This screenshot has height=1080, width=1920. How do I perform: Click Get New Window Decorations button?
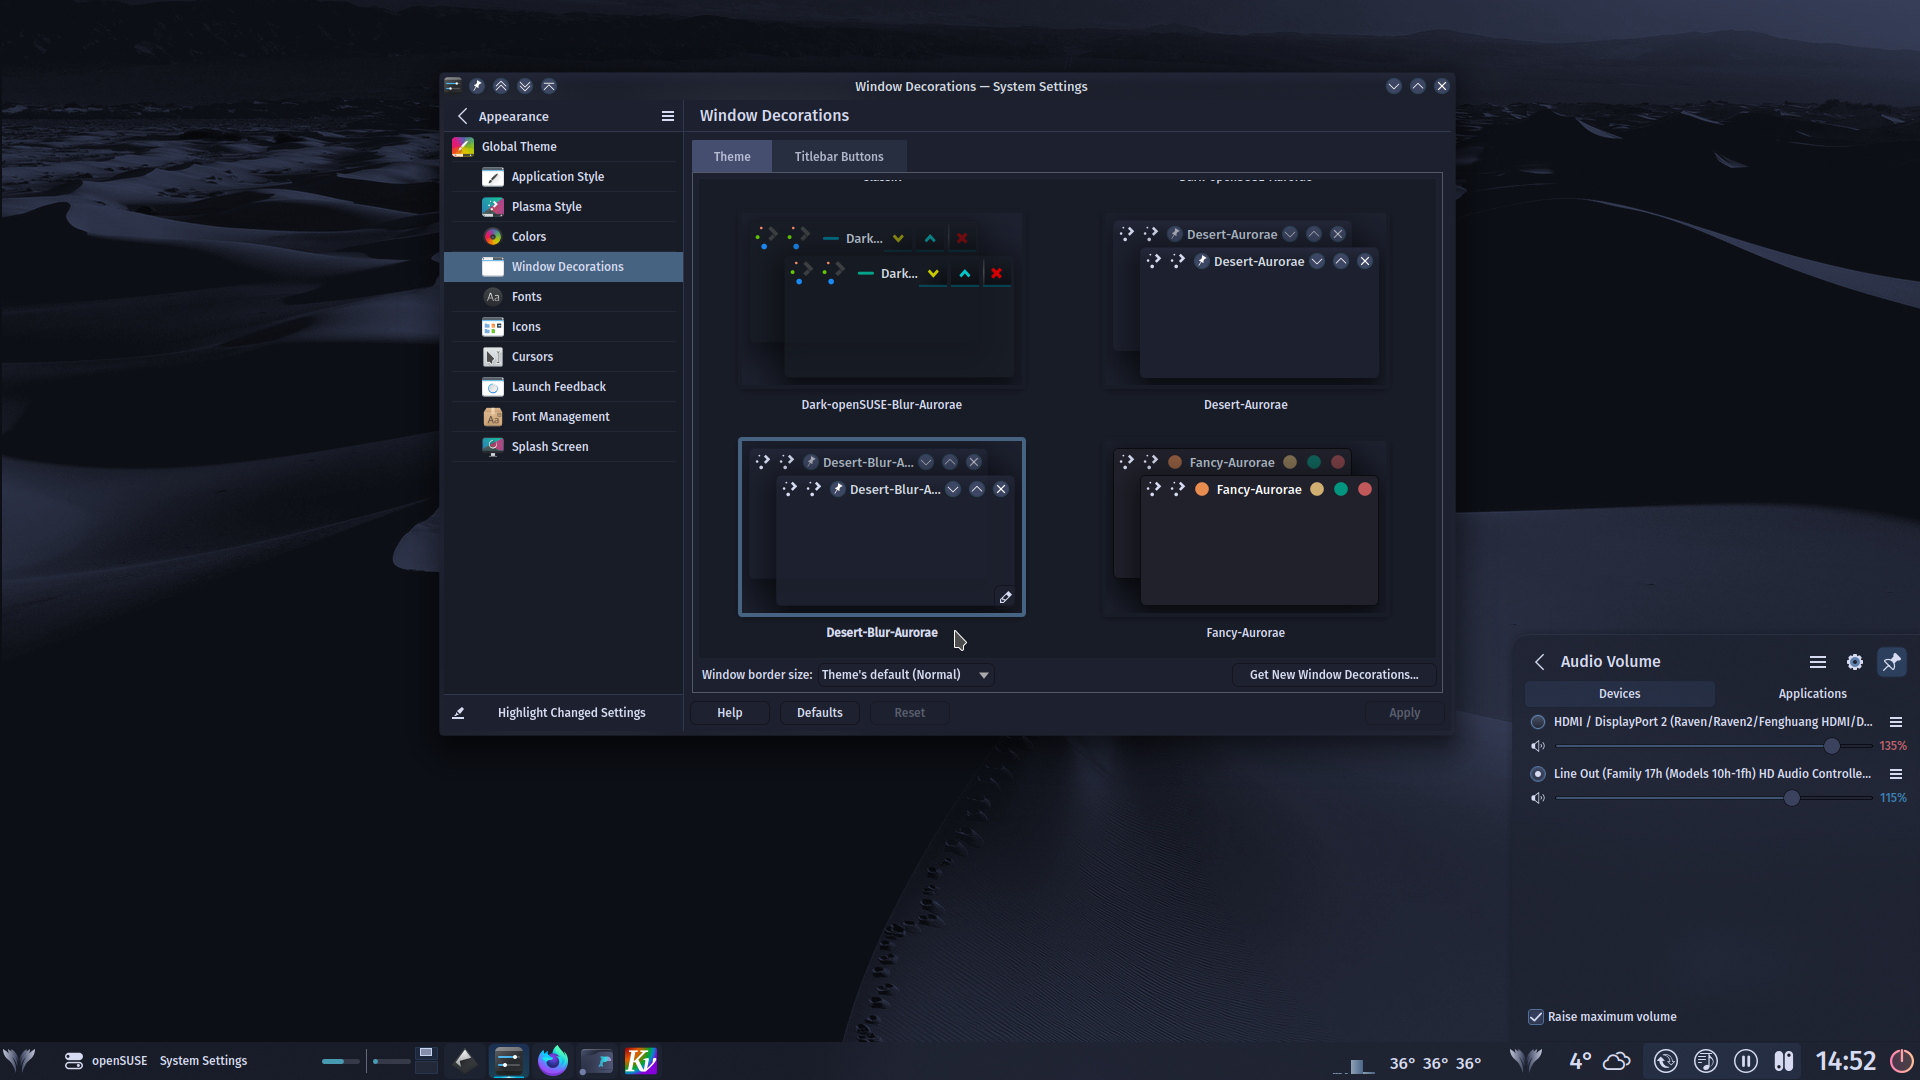click(1334, 675)
